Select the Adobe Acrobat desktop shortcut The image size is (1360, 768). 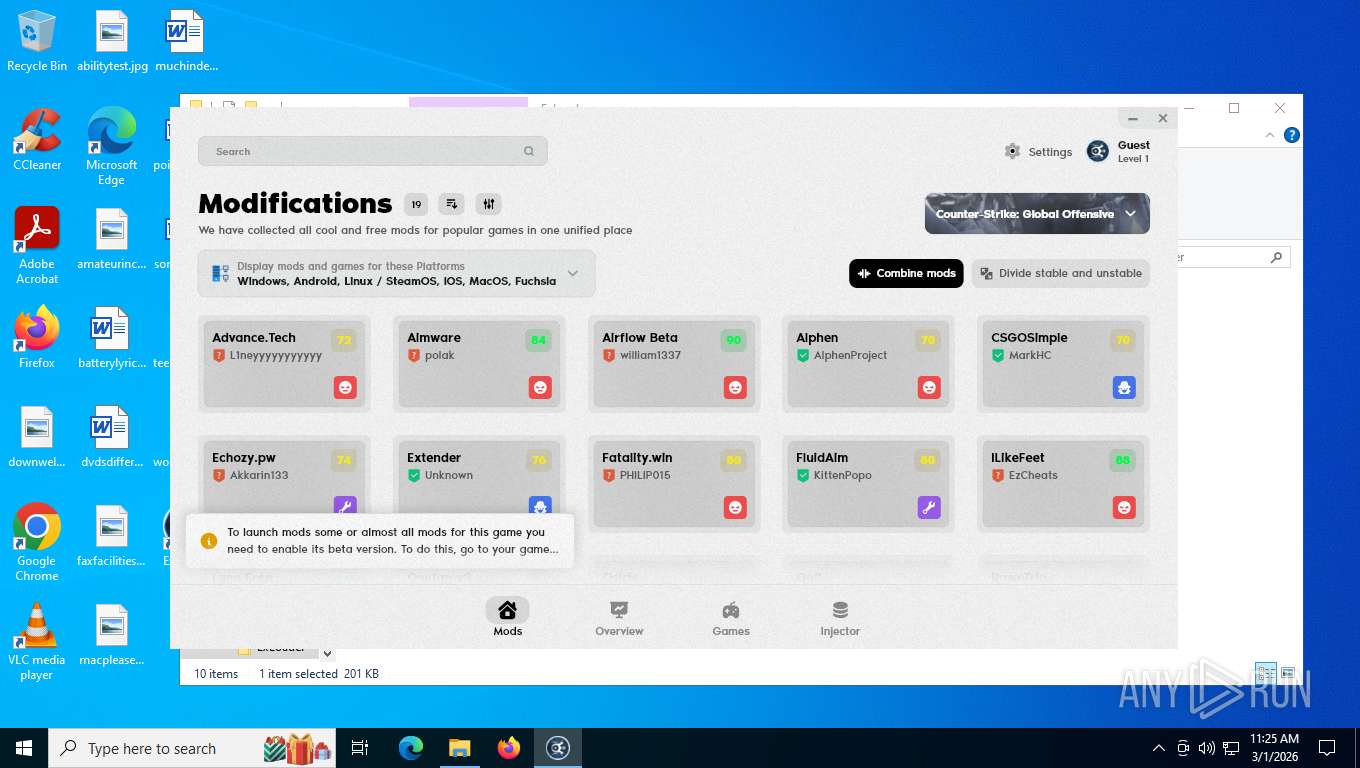pyautogui.click(x=37, y=246)
